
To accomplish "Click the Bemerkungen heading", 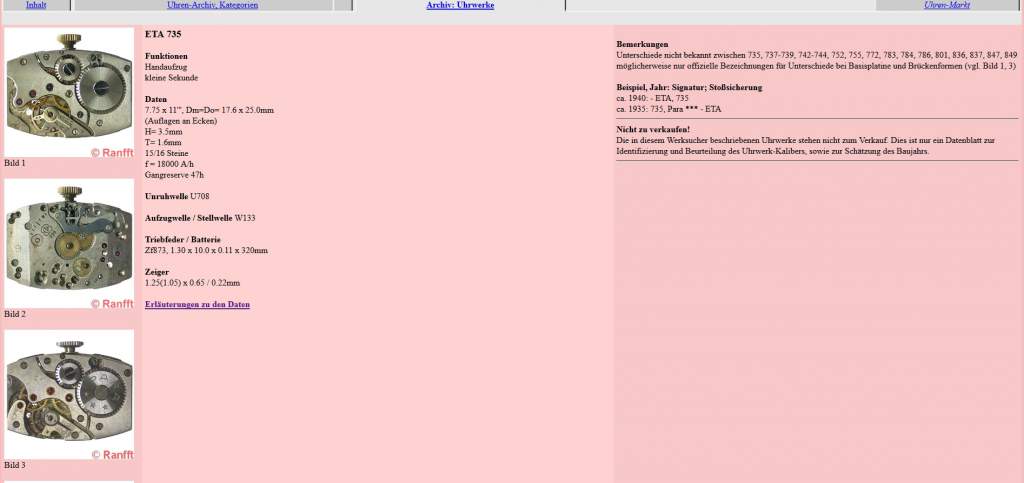I will 642,44.
